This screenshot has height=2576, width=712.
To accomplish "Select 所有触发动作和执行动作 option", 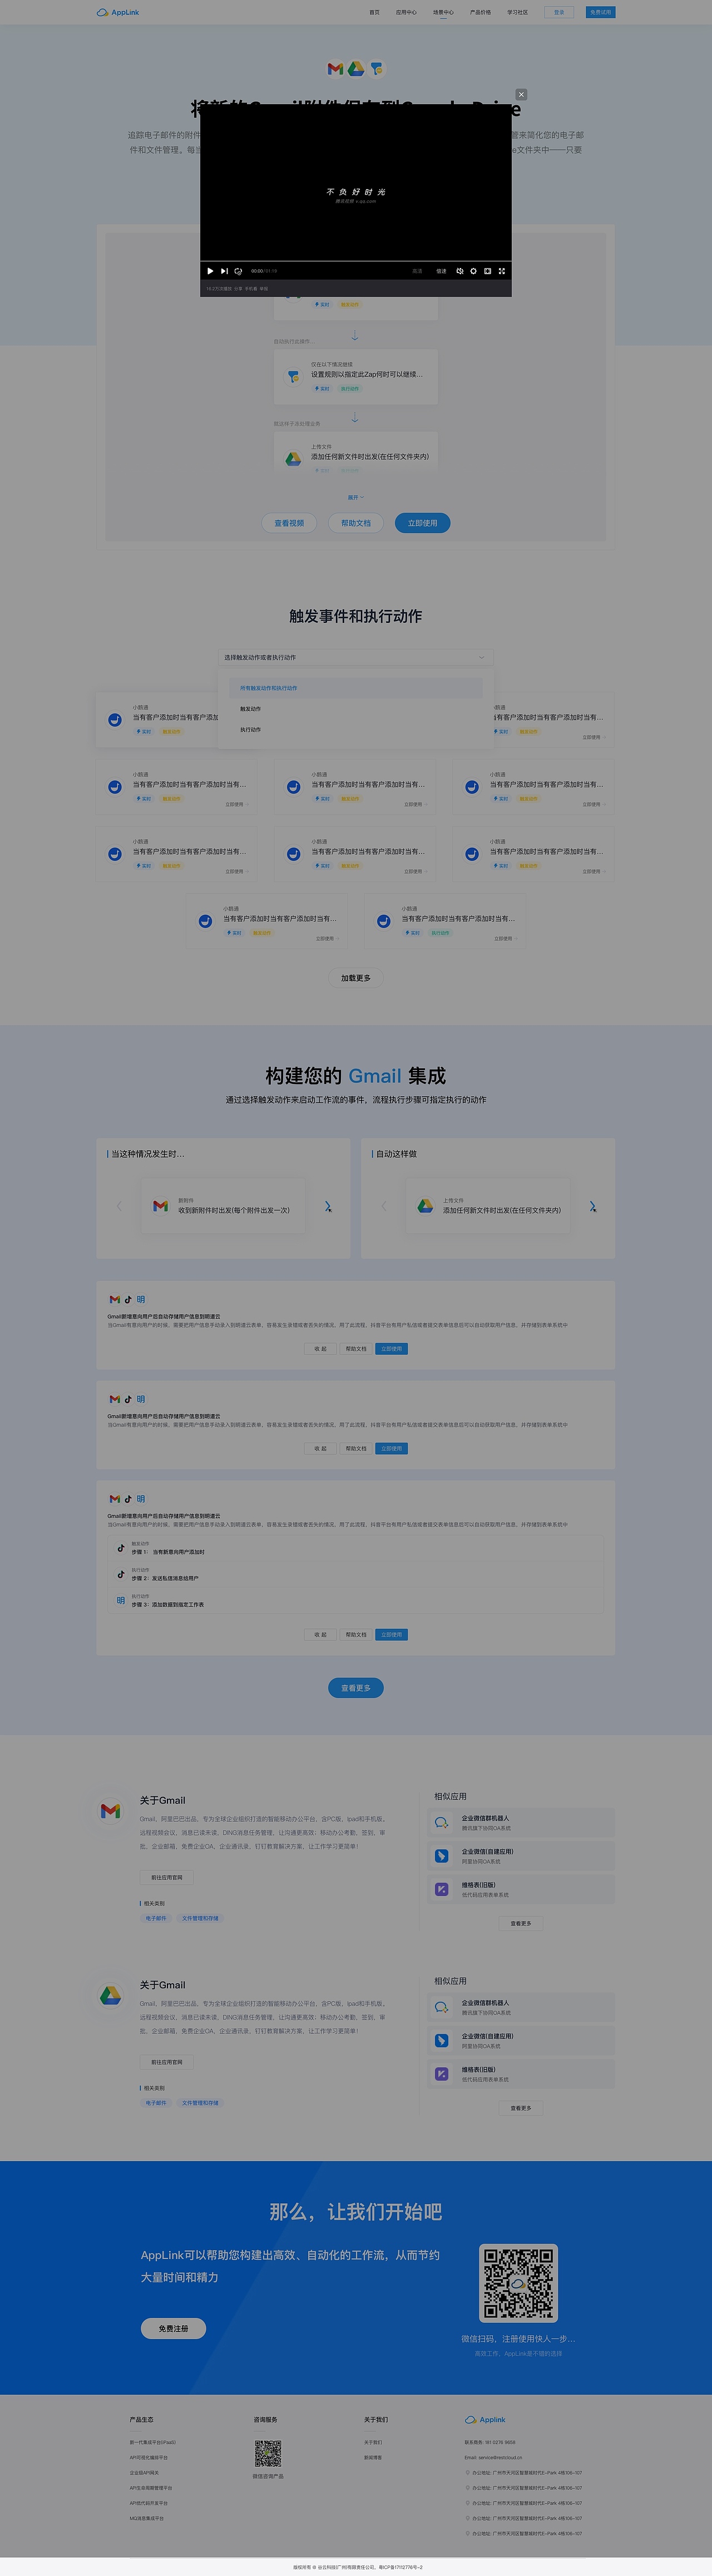I will 356,688.
